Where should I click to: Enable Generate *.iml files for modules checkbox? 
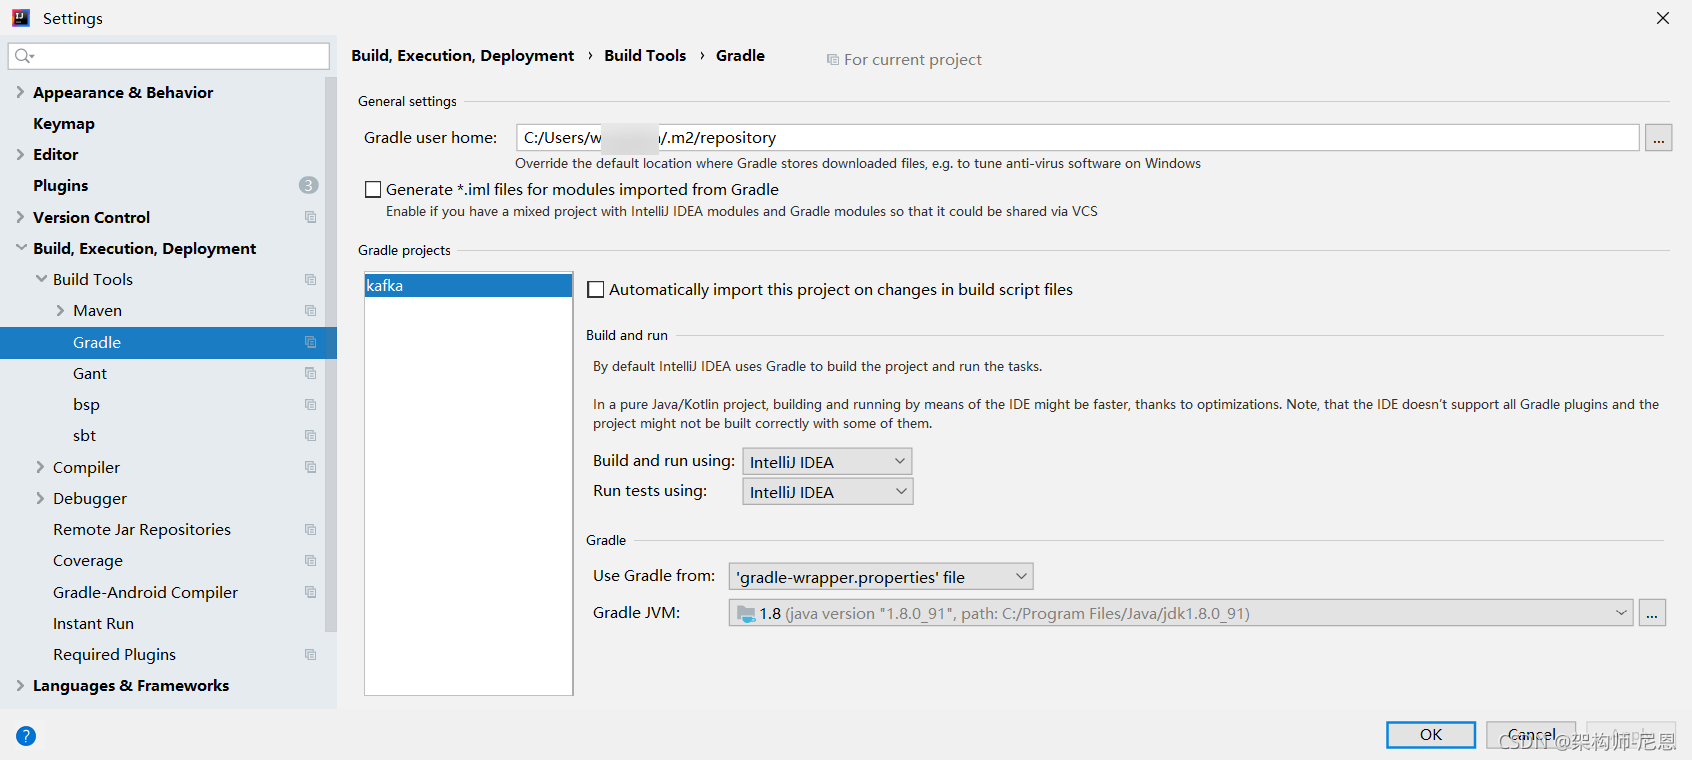(373, 189)
